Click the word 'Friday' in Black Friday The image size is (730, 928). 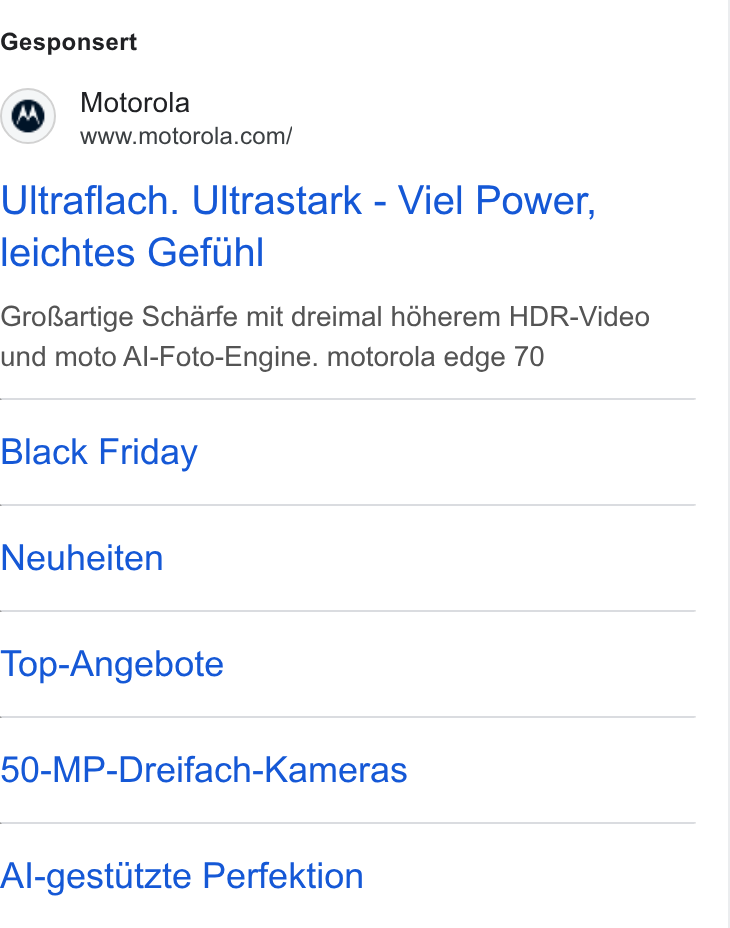(x=148, y=453)
